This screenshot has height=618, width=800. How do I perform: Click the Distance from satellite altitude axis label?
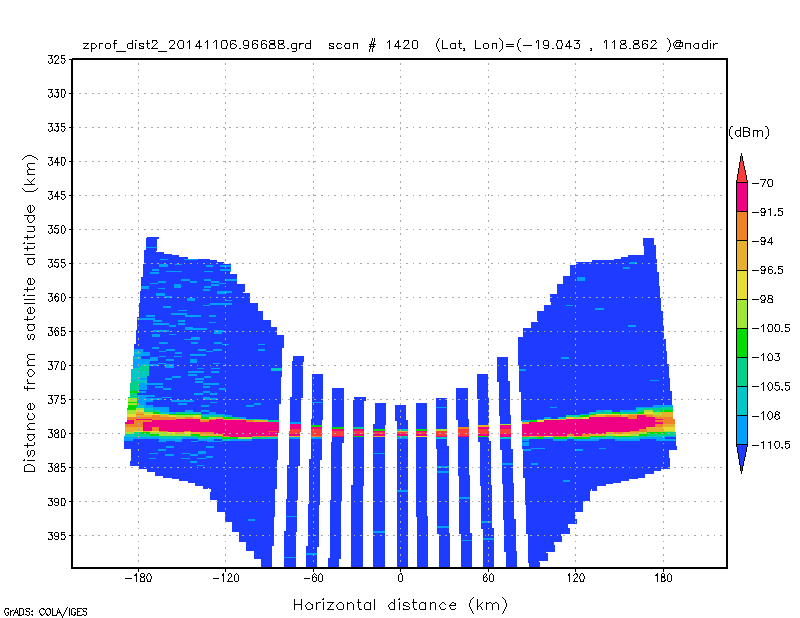tap(30, 313)
